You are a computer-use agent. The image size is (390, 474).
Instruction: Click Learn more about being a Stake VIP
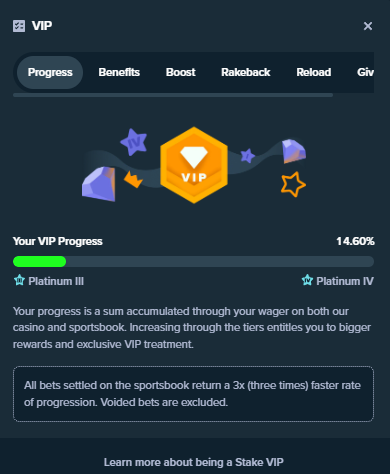(x=194, y=462)
